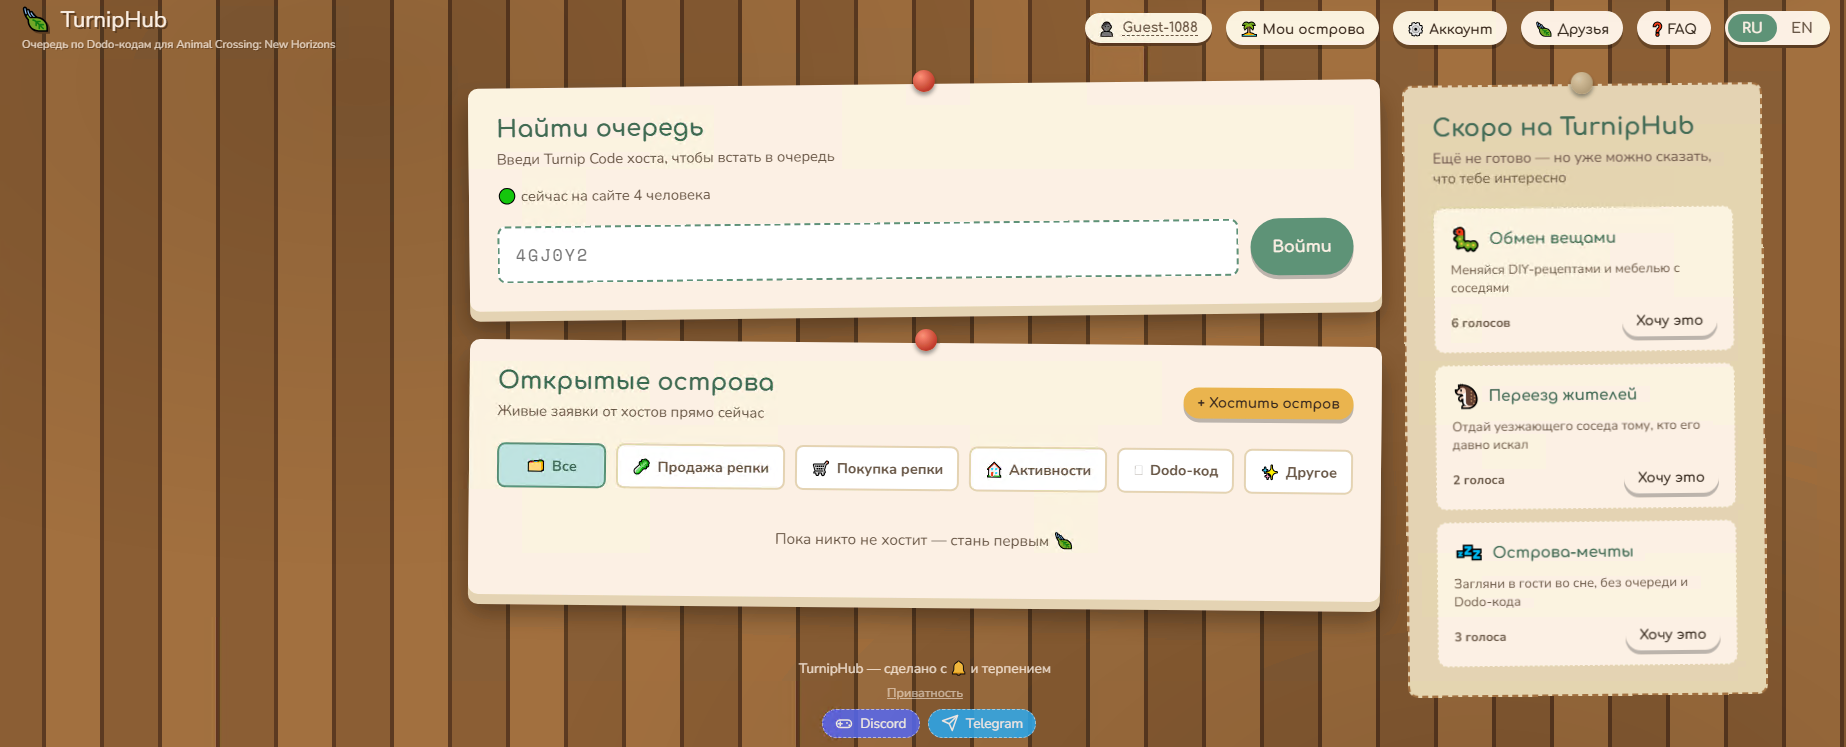Click the leaf icon in Друзья
Viewport: 1846px width, 747px height.
[1544, 30]
